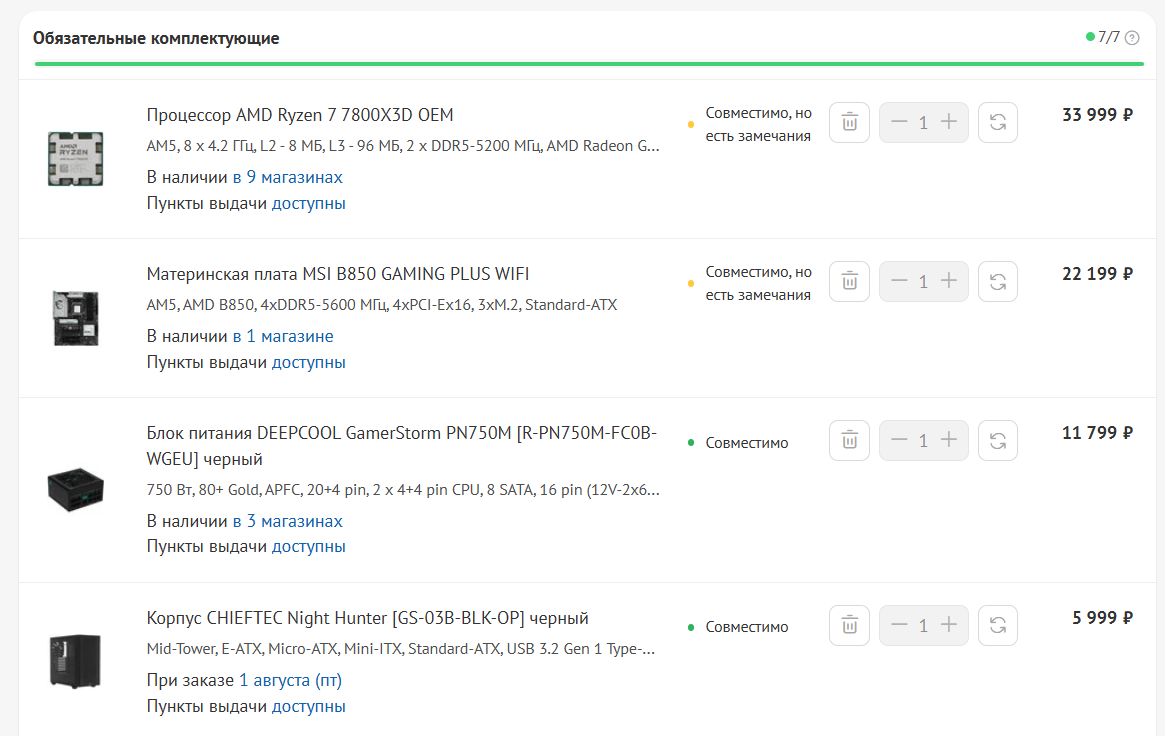Viewport: 1165px width, 736px height.
Task: Open pickup points 'доступны' for the power supply
Action: coord(308,547)
